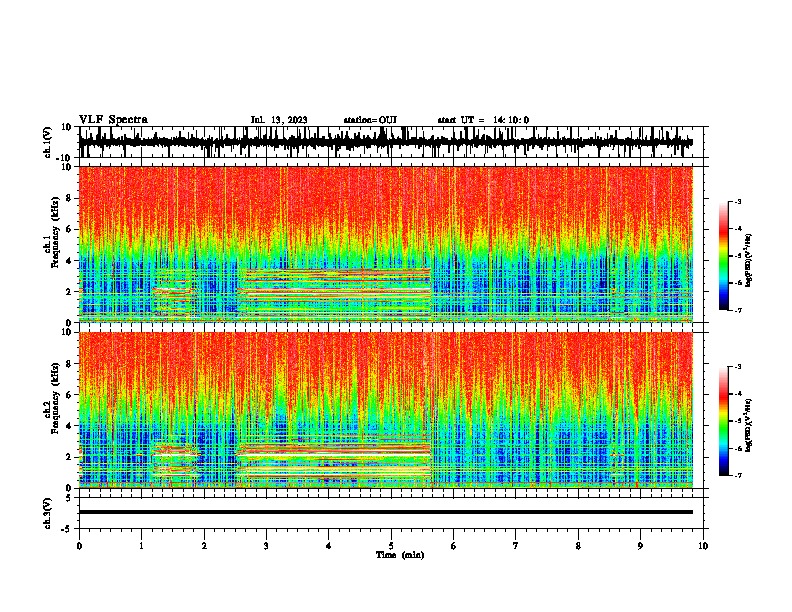The width and height of the screenshot is (792, 612).
Task: Click time axis tick label 0
Action: [79, 546]
